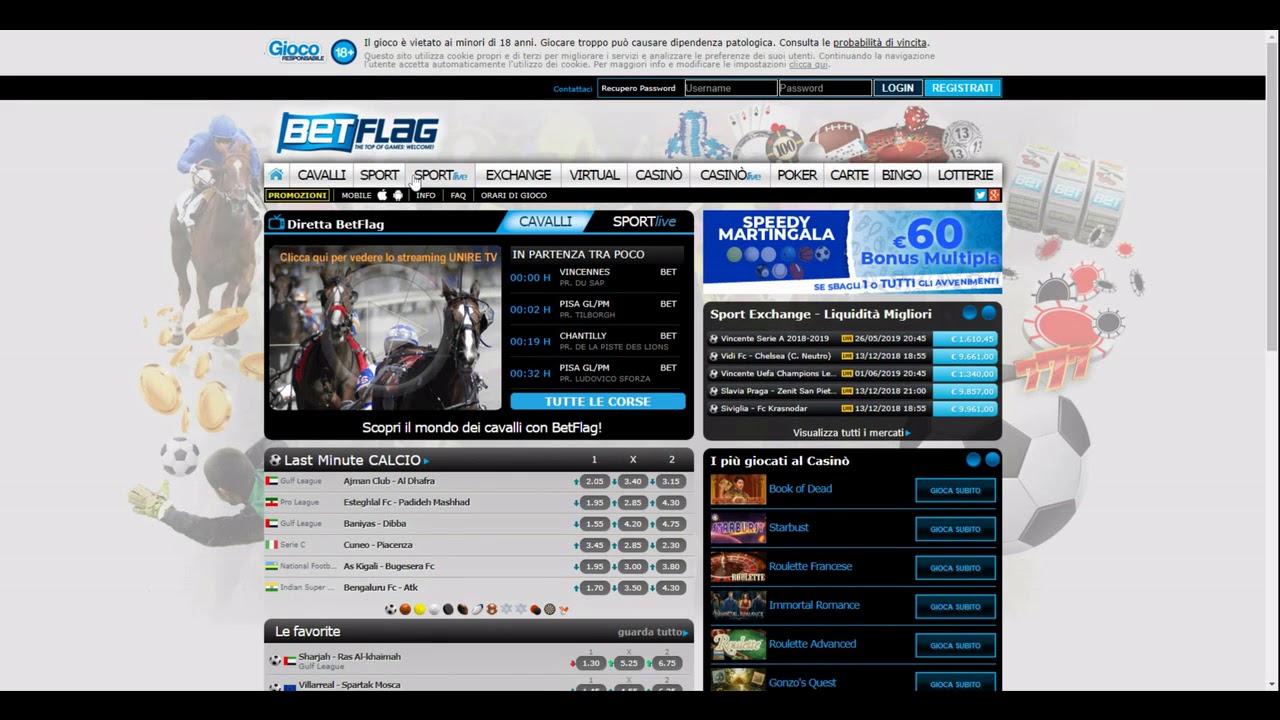Image resolution: width=1280 pixels, height=720 pixels.
Task: Select the white volleyball sport icon
Action: (434, 609)
